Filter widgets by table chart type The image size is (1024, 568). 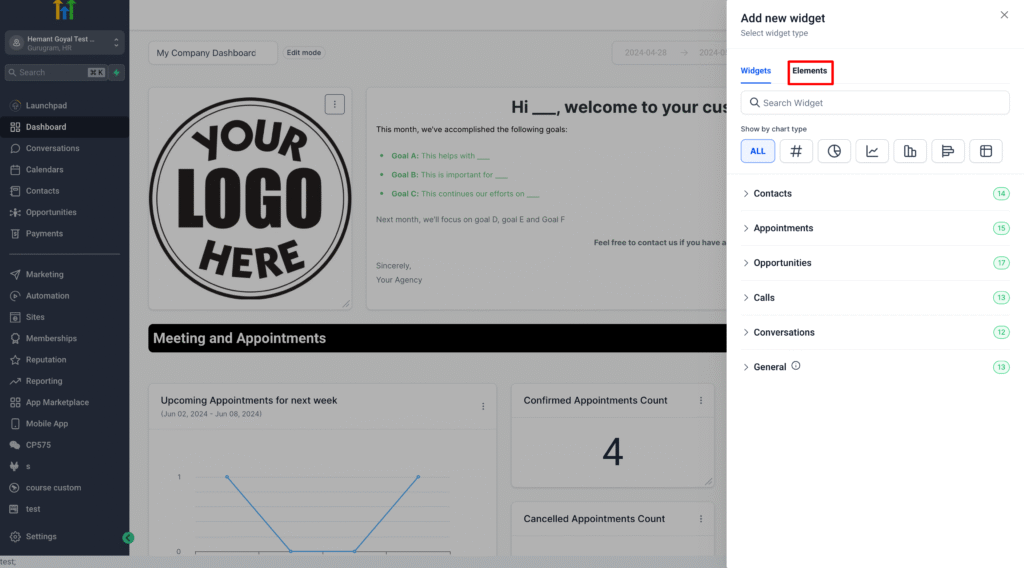pos(986,151)
